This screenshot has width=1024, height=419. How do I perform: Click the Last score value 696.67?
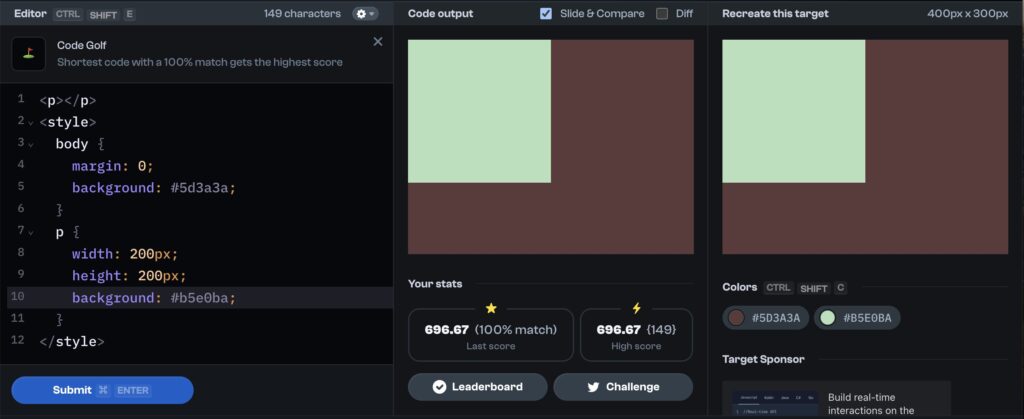point(447,330)
